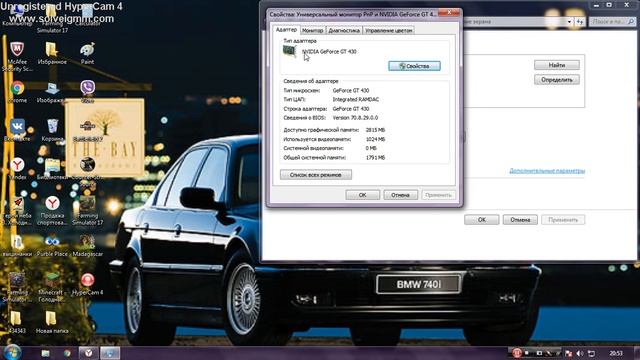The height and width of the screenshot is (360, 640).
Task: Confirm adapter properties dialog with OK
Action: tap(362, 195)
